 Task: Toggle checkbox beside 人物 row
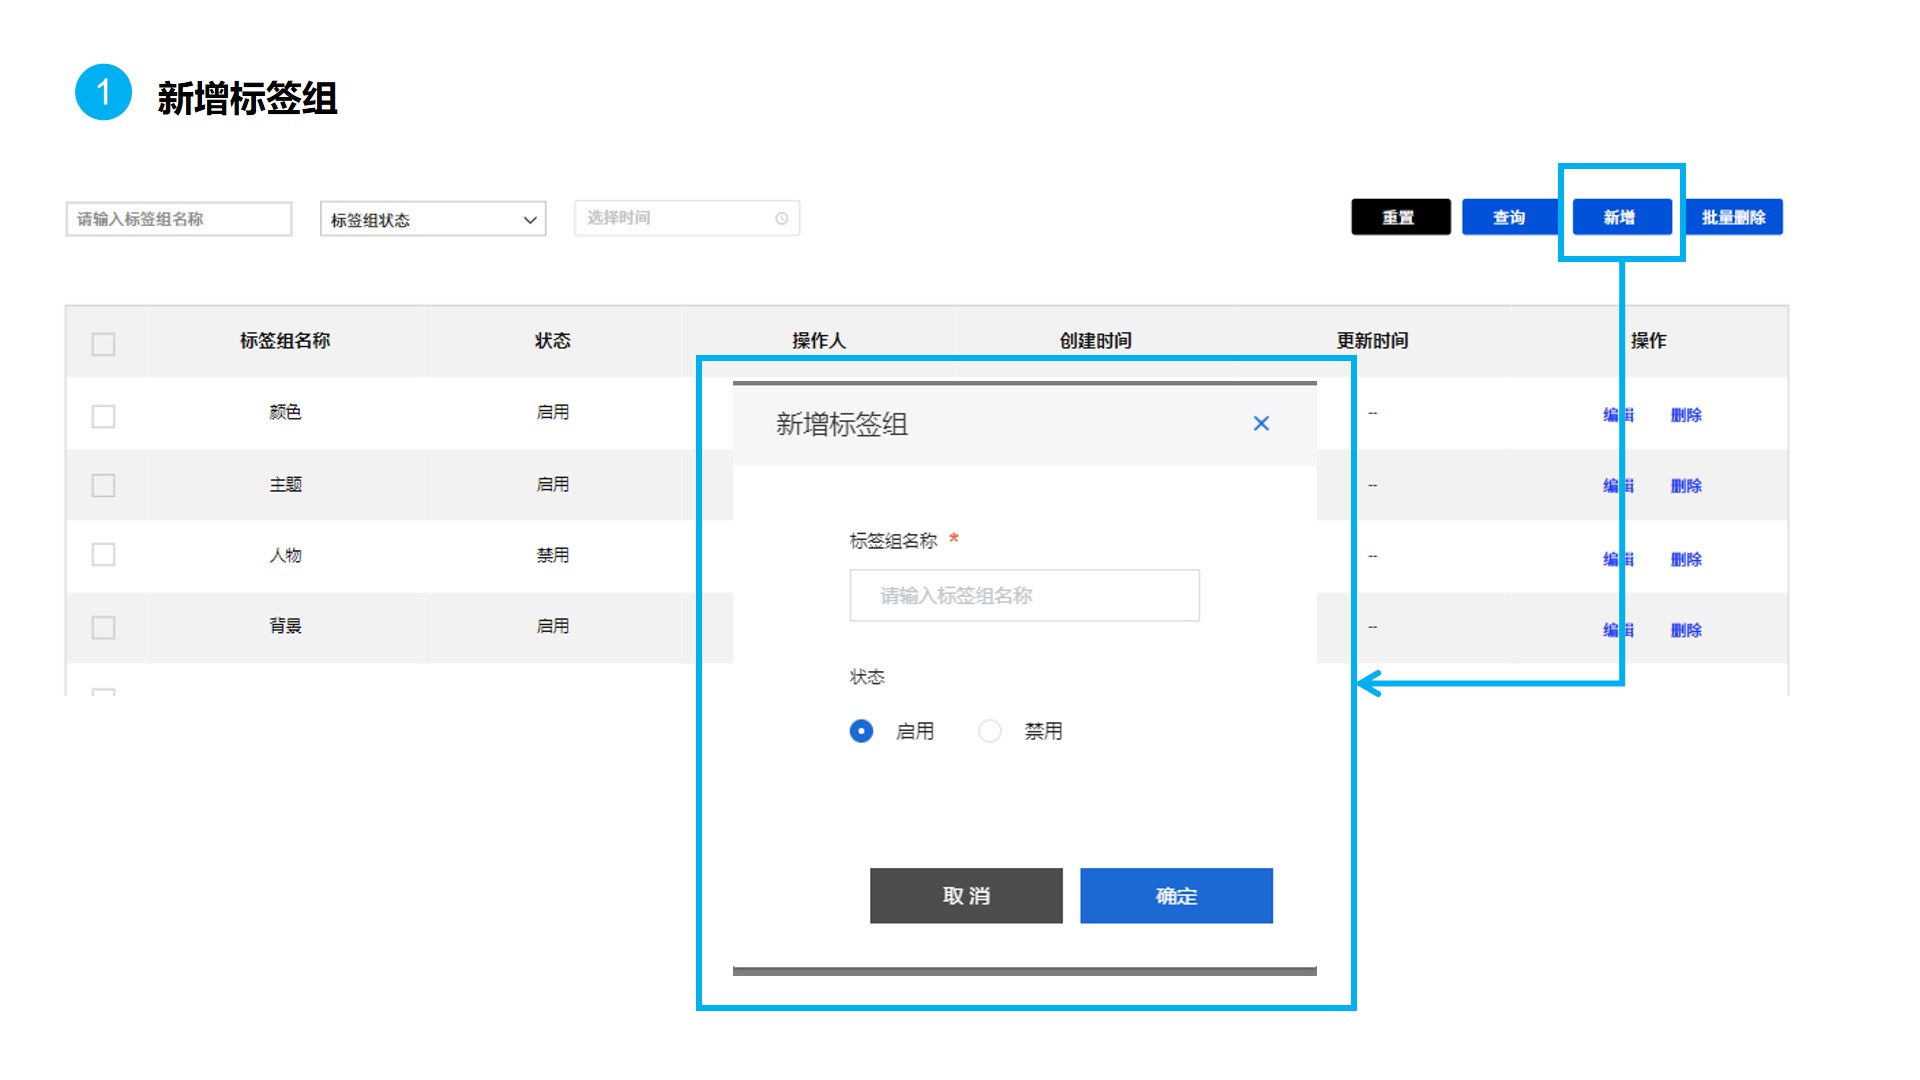click(103, 555)
